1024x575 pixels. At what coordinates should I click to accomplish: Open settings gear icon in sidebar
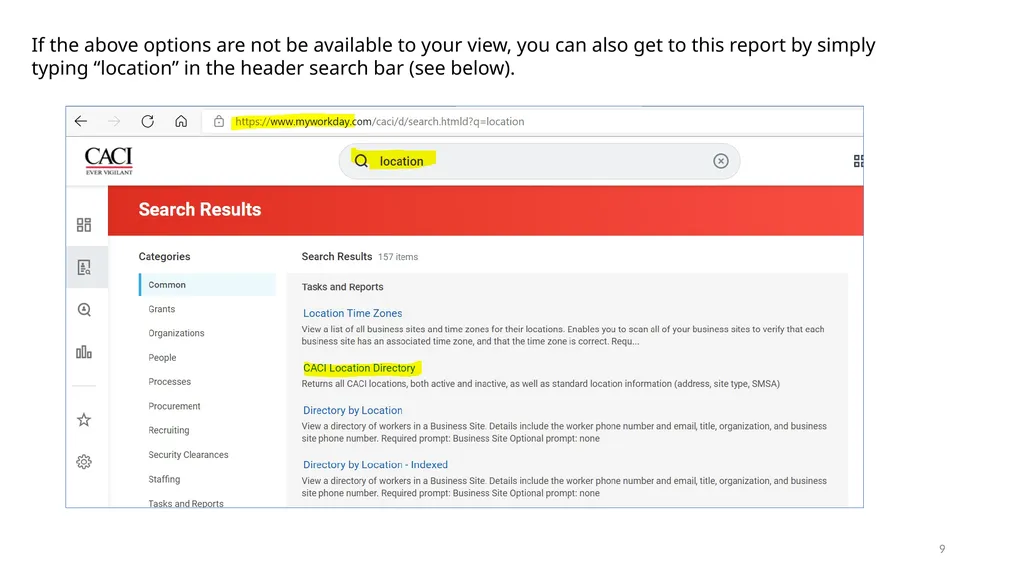(84, 462)
